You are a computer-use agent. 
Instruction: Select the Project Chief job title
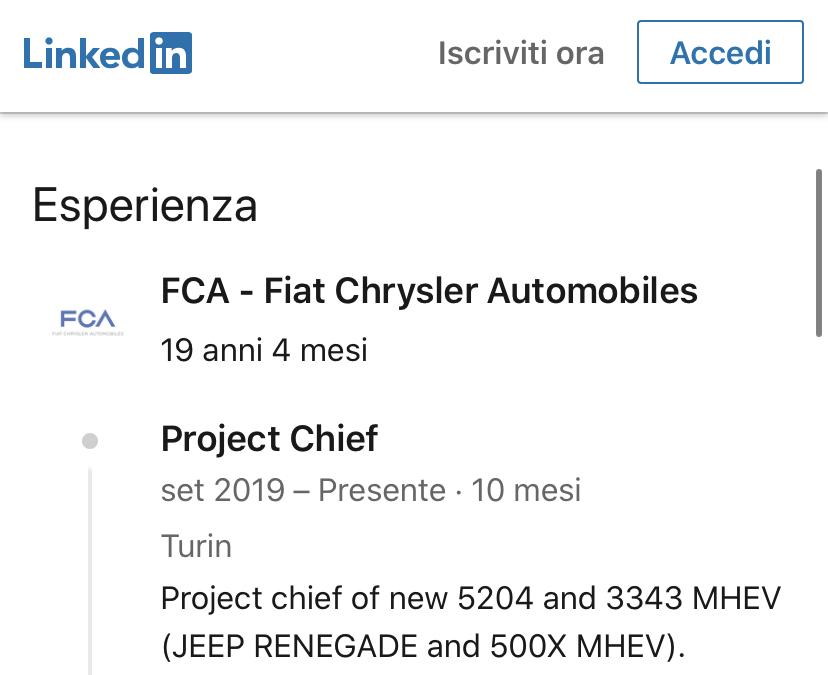(269, 439)
